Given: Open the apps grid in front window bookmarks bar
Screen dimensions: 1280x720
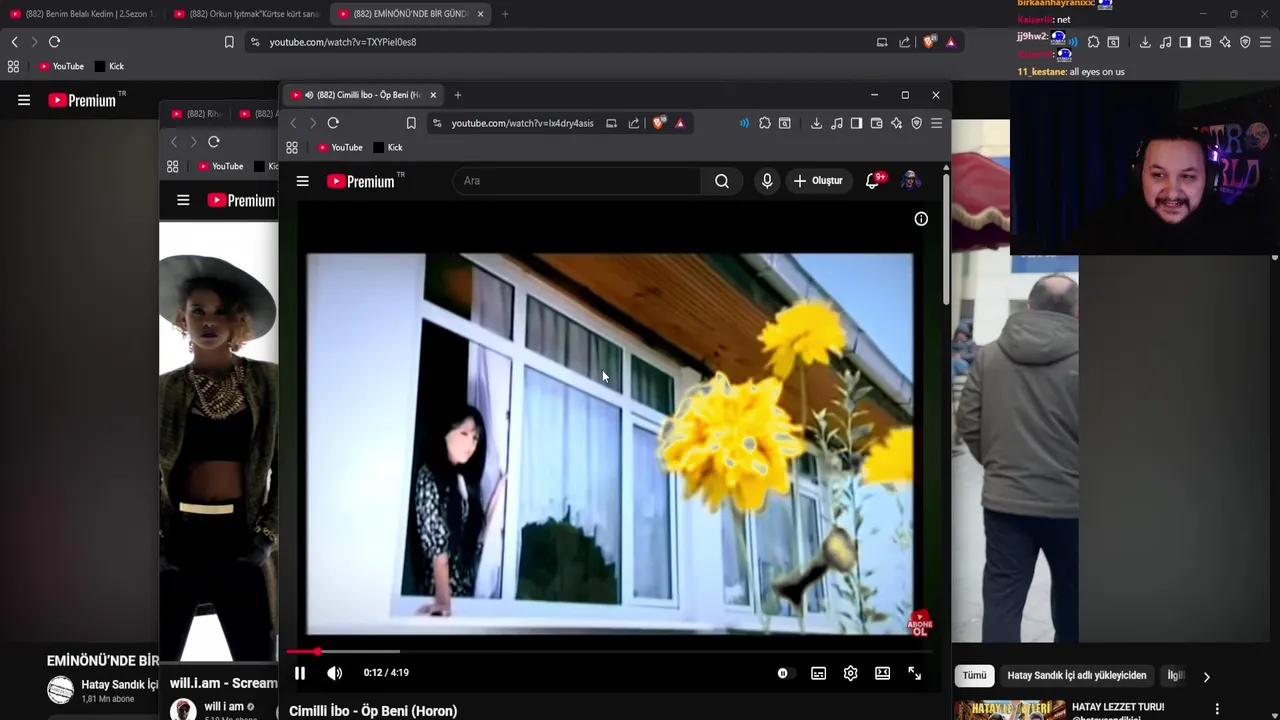Looking at the screenshot, I should [x=292, y=147].
